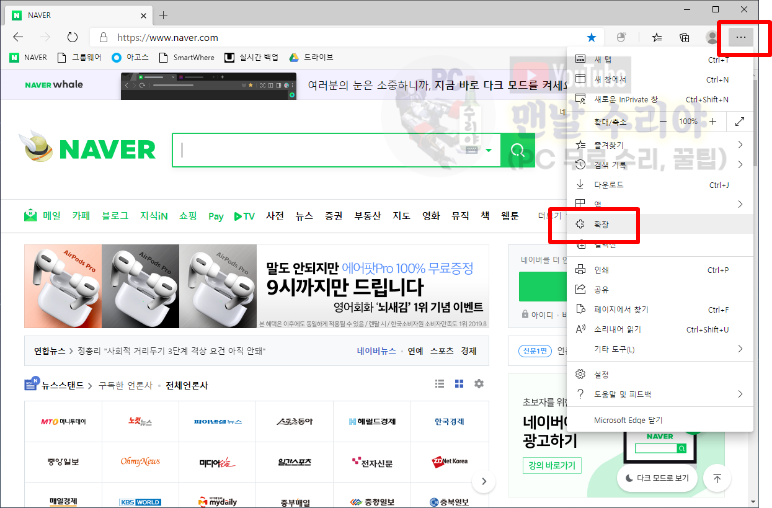Image resolution: width=772 pixels, height=508 pixels.
Task: Open 증권 in the Naver navigation
Action: [333, 216]
